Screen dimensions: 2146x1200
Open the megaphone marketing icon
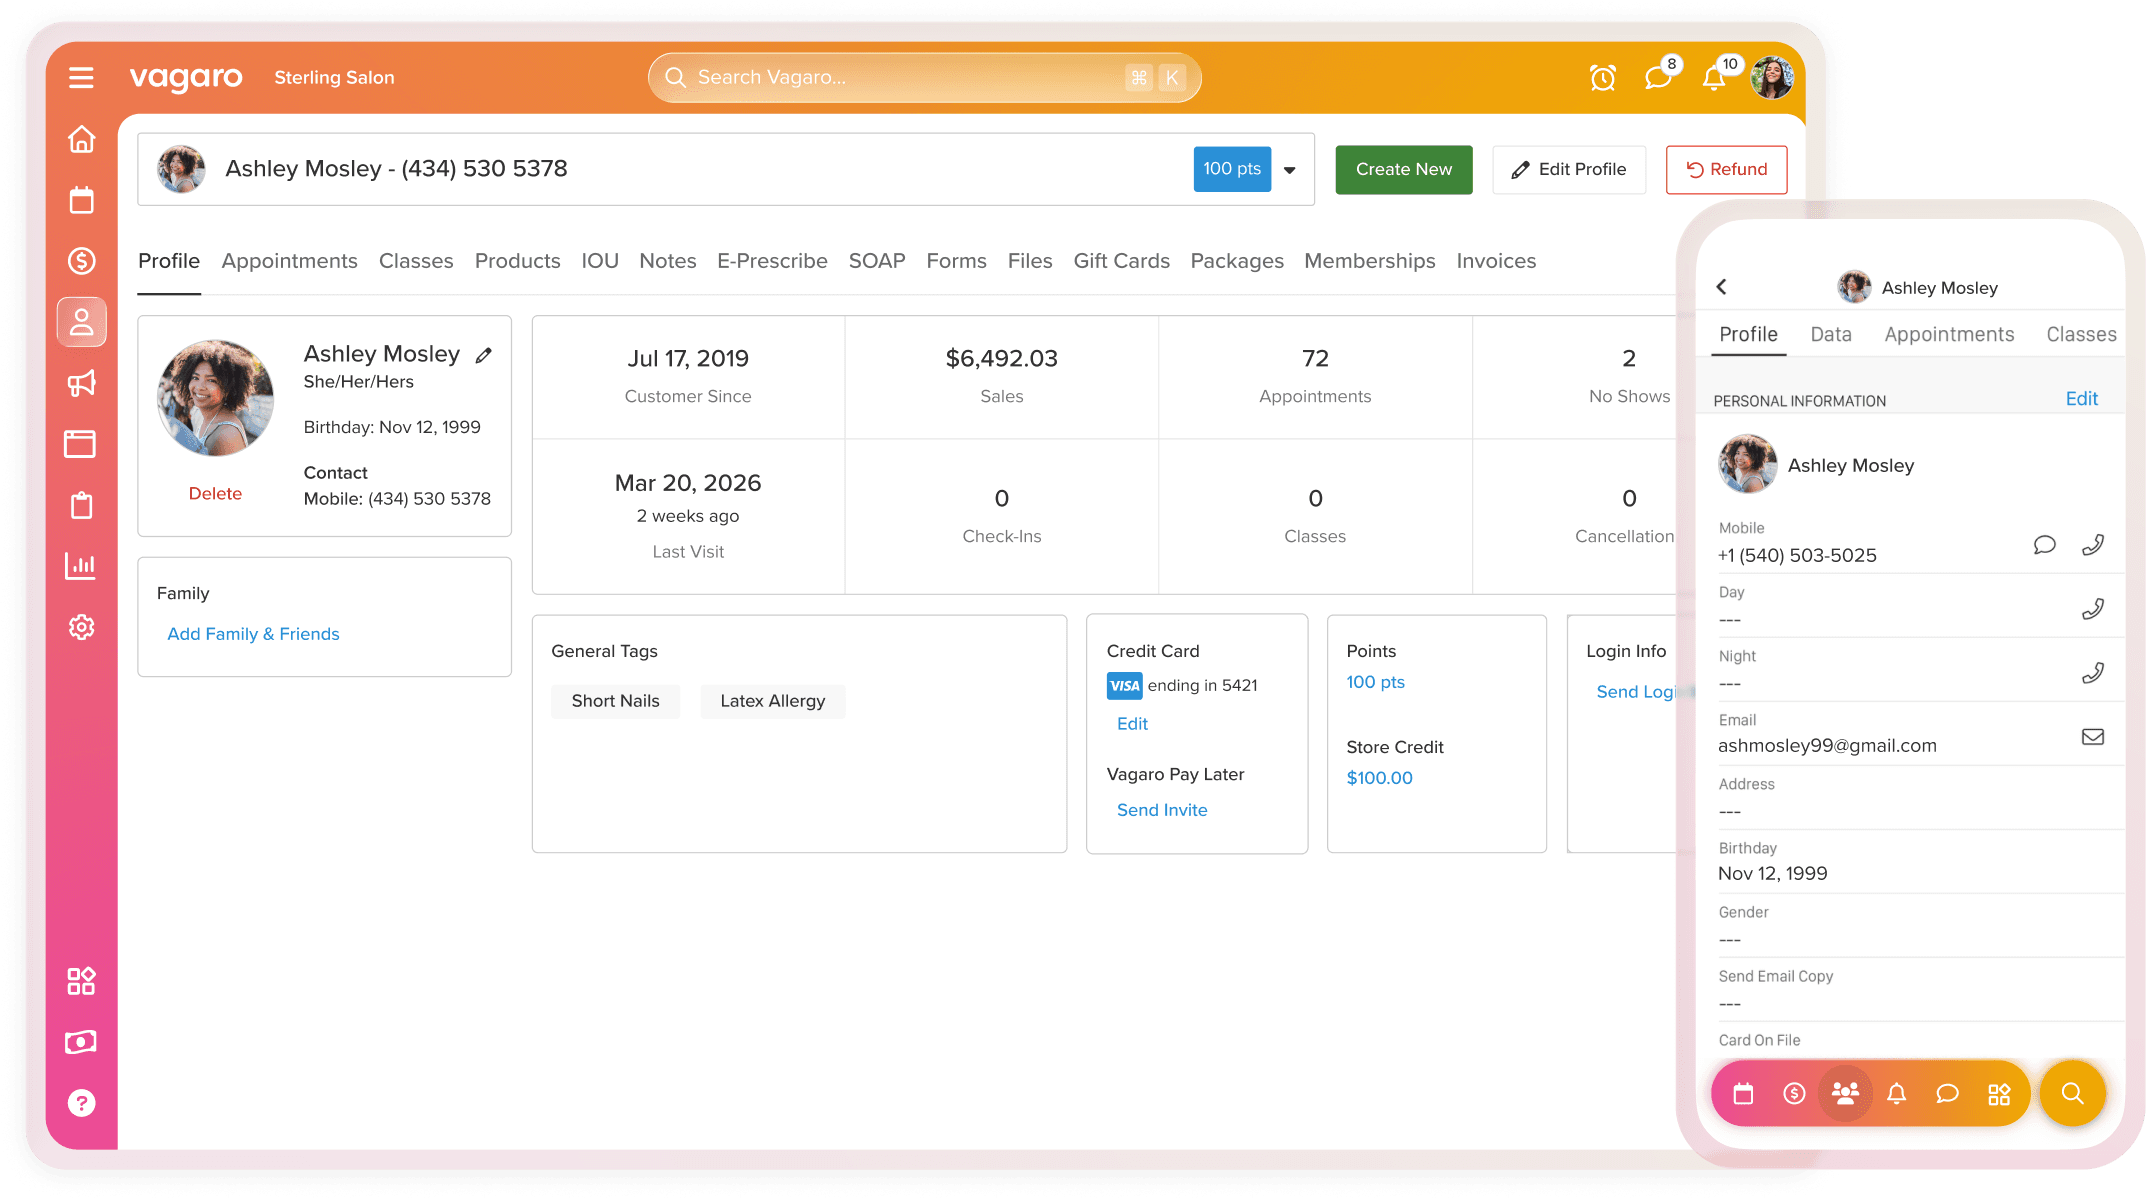coord(81,383)
